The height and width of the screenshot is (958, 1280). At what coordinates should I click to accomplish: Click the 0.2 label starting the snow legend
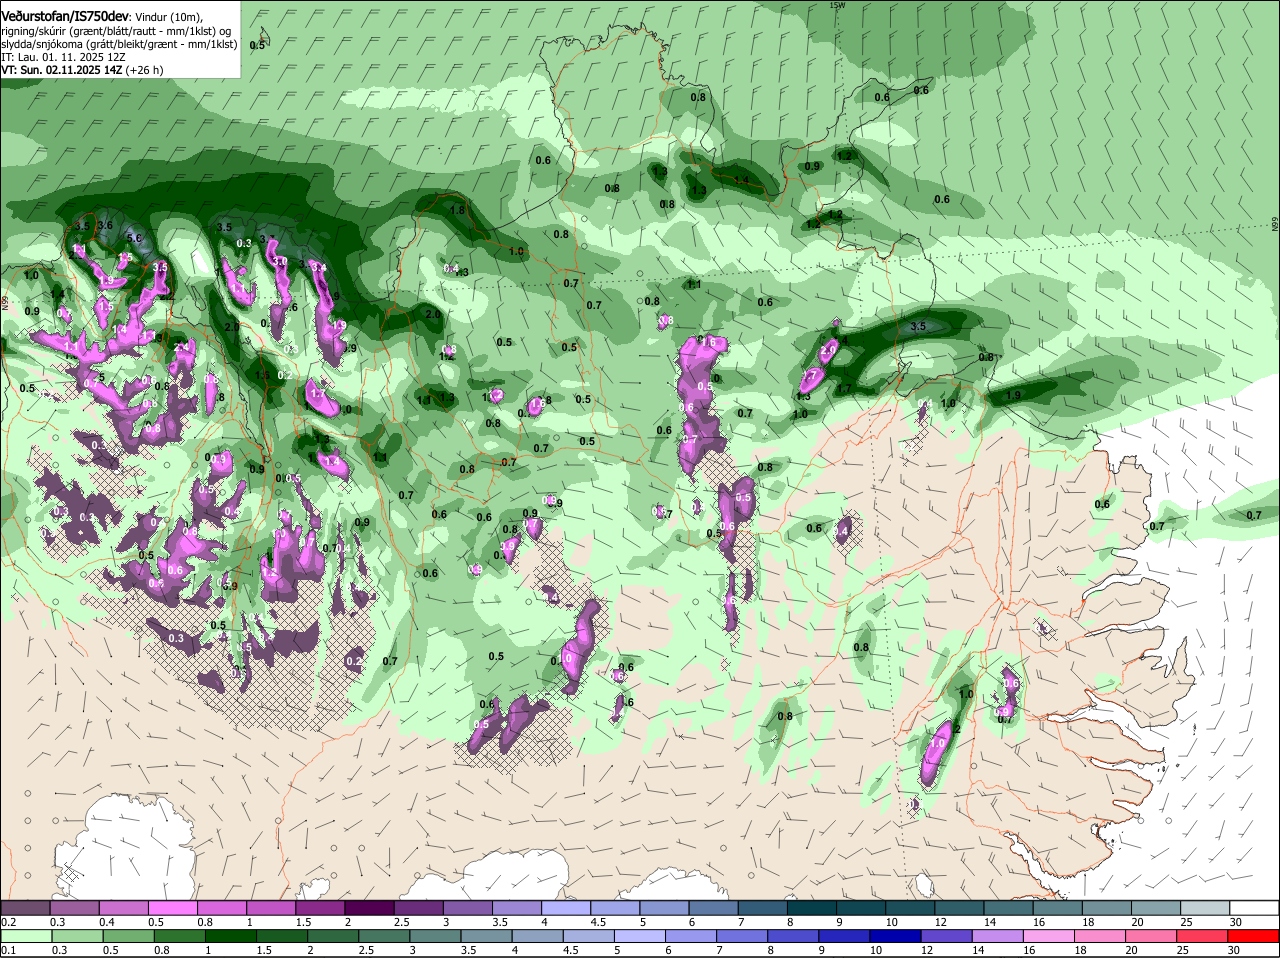(8, 921)
